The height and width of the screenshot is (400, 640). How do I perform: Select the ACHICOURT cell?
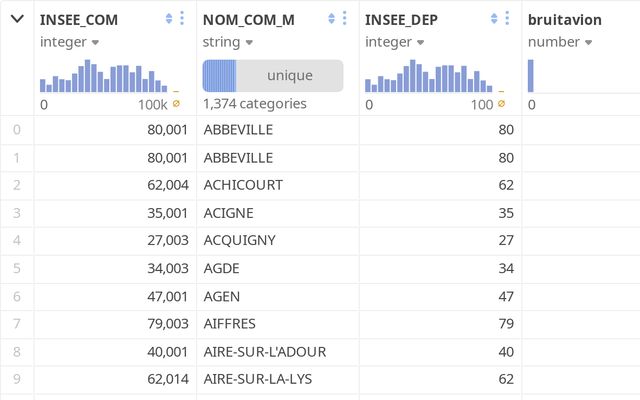click(243, 185)
